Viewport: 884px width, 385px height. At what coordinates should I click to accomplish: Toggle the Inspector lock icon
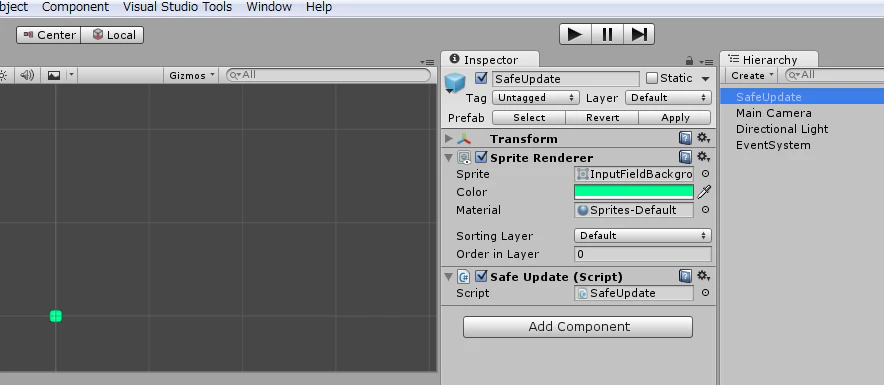[689, 60]
